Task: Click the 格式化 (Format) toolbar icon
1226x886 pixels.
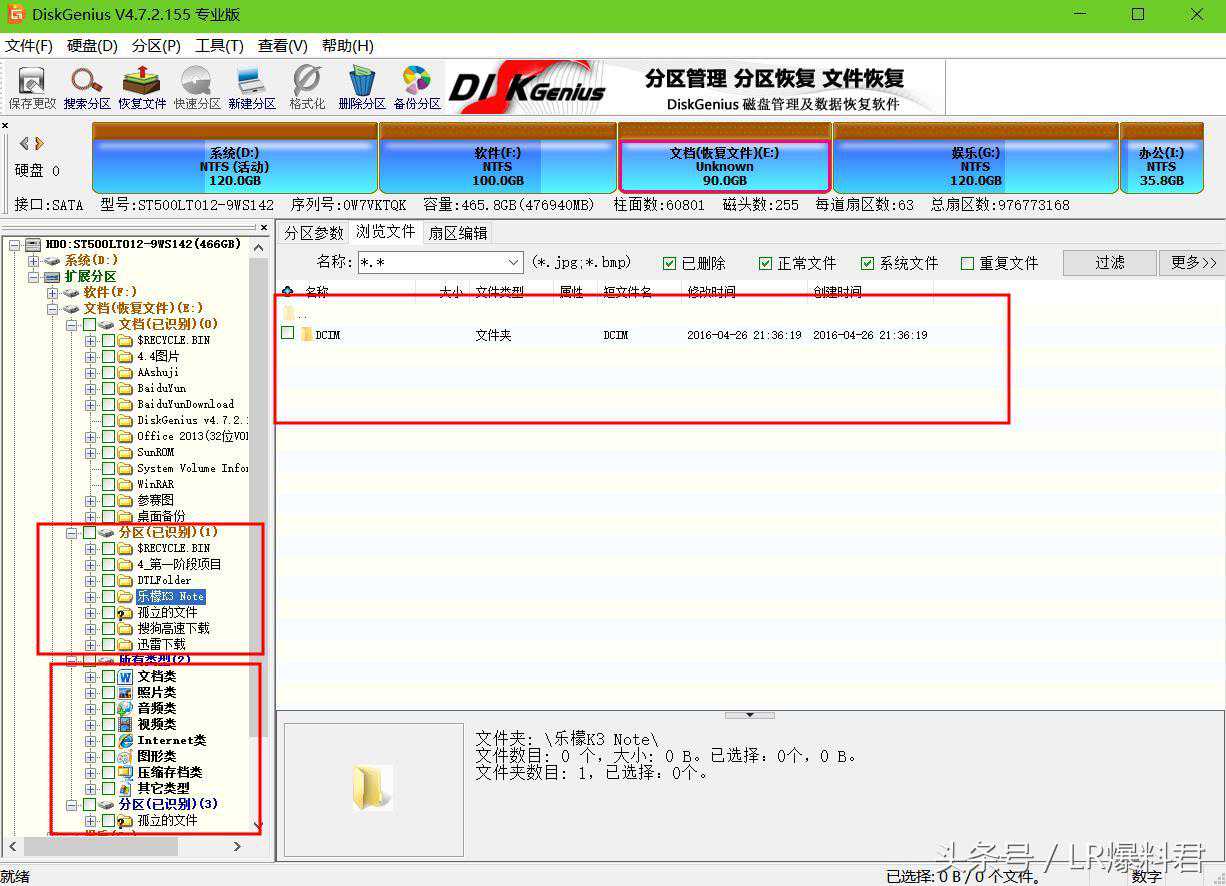Action: pyautogui.click(x=307, y=87)
